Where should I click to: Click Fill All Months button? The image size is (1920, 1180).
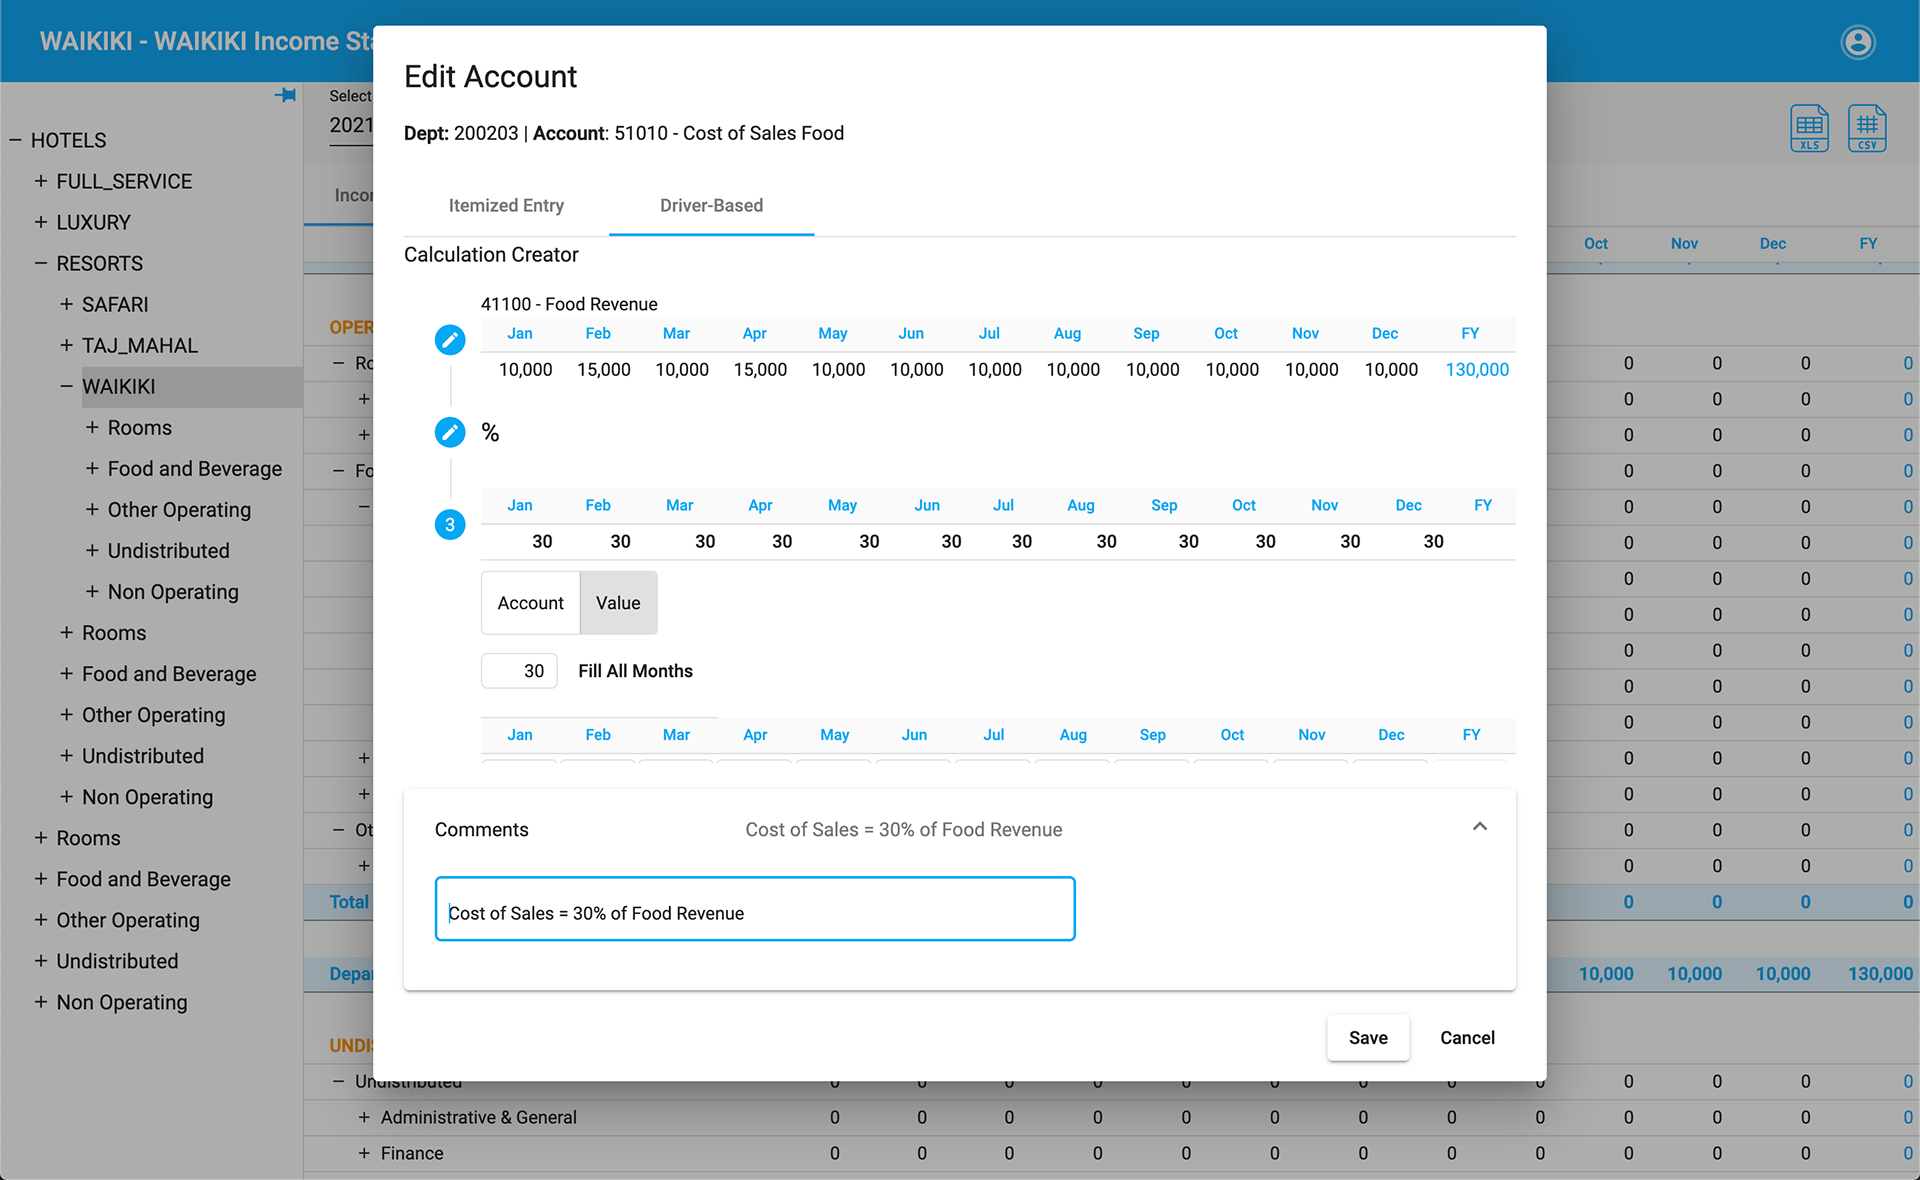tap(635, 671)
